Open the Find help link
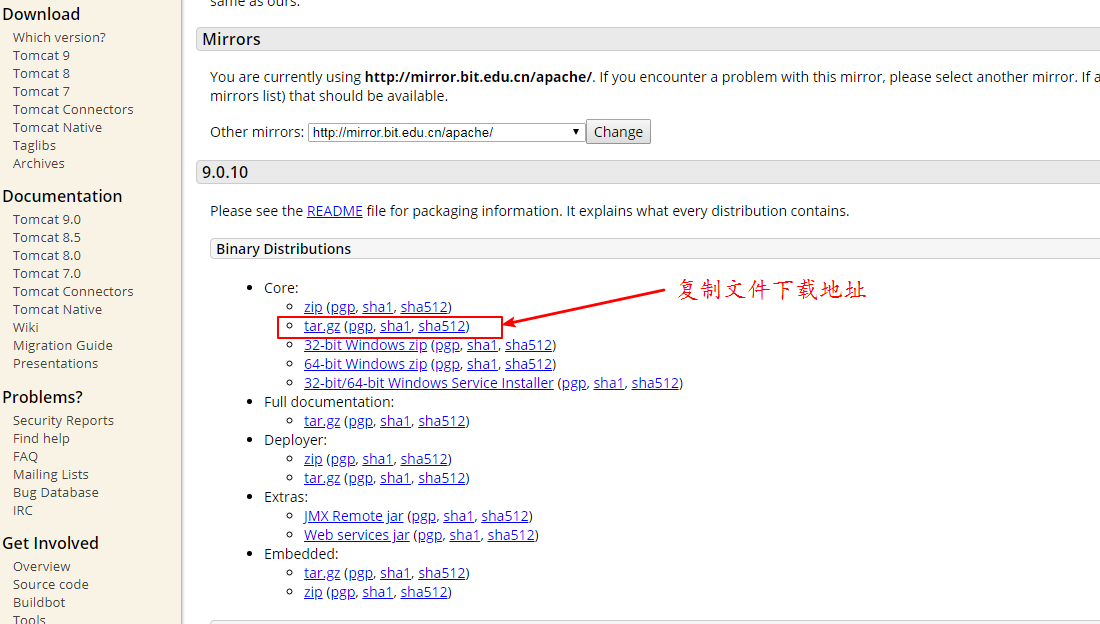This screenshot has height=624, width=1100. [41, 439]
